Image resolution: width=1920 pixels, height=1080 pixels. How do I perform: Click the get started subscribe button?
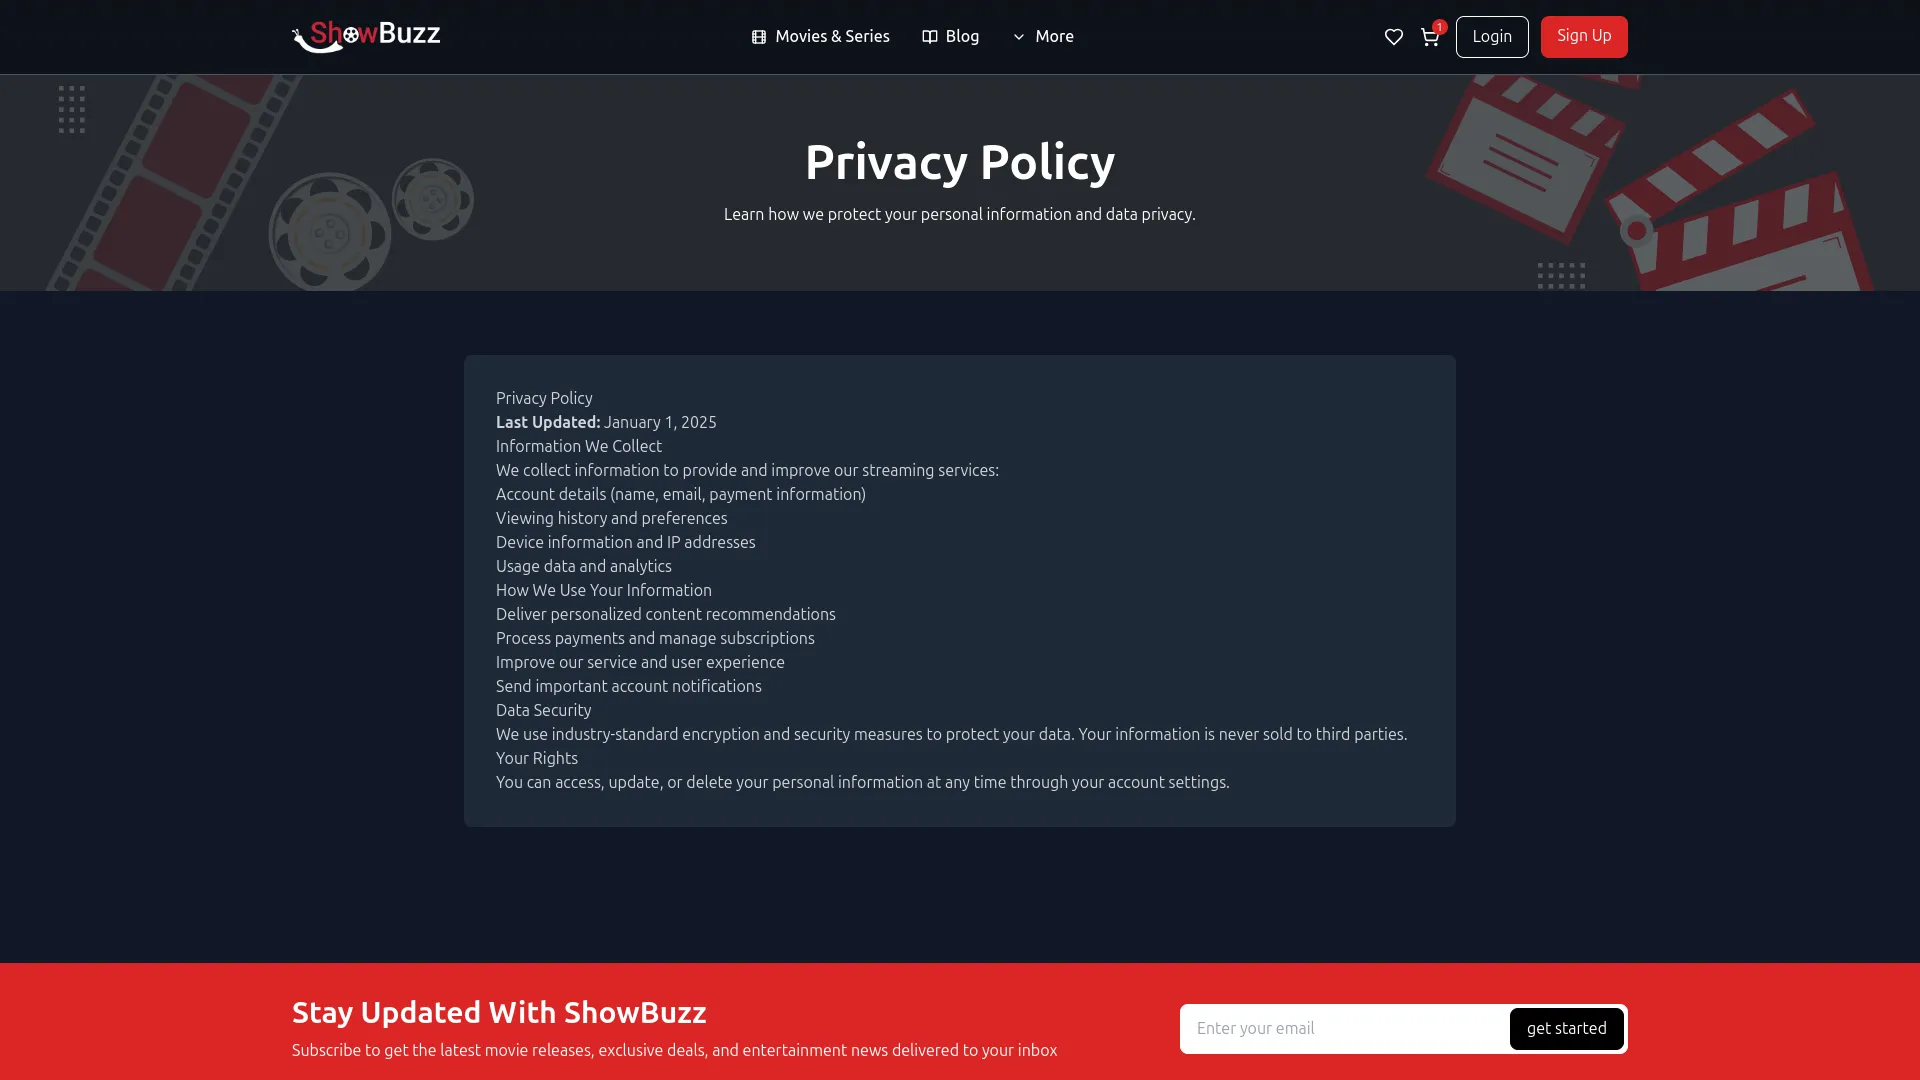pyautogui.click(x=1566, y=1029)
